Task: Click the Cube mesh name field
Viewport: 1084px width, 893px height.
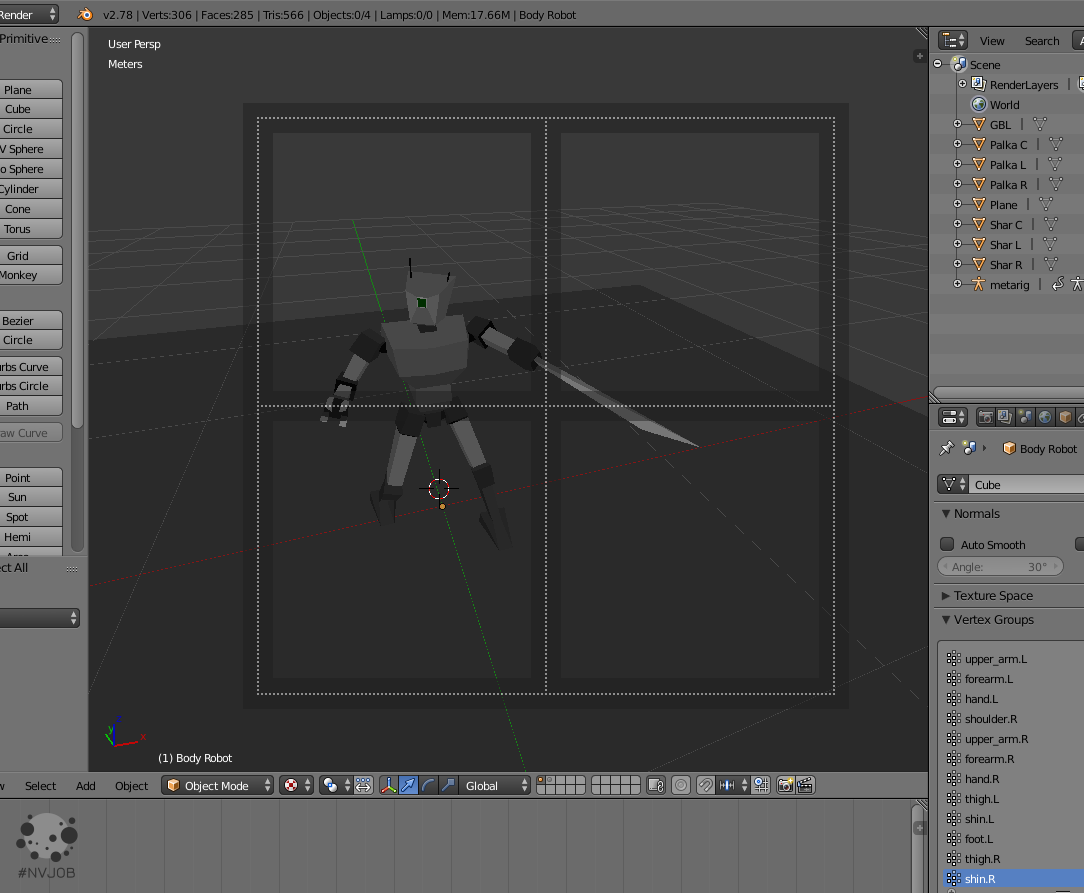Action: pos(1027,485)
